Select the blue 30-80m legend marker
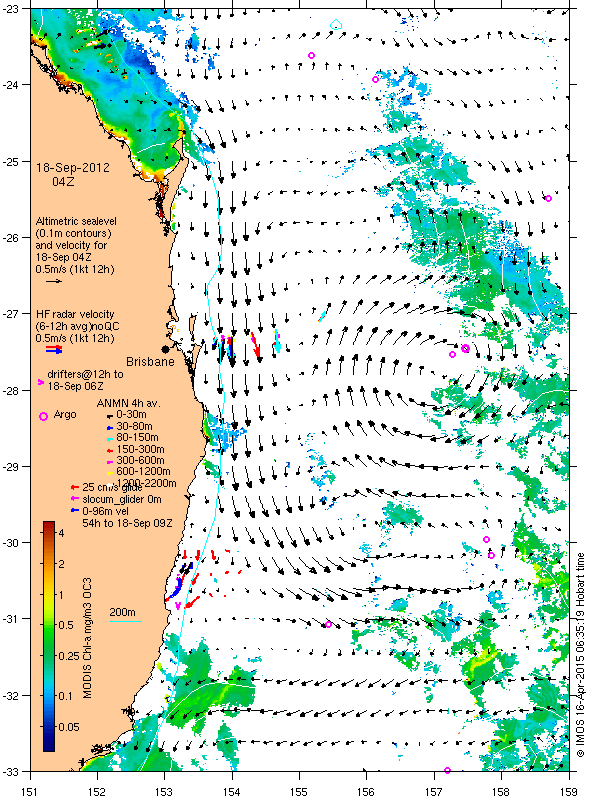 [109, 428]
